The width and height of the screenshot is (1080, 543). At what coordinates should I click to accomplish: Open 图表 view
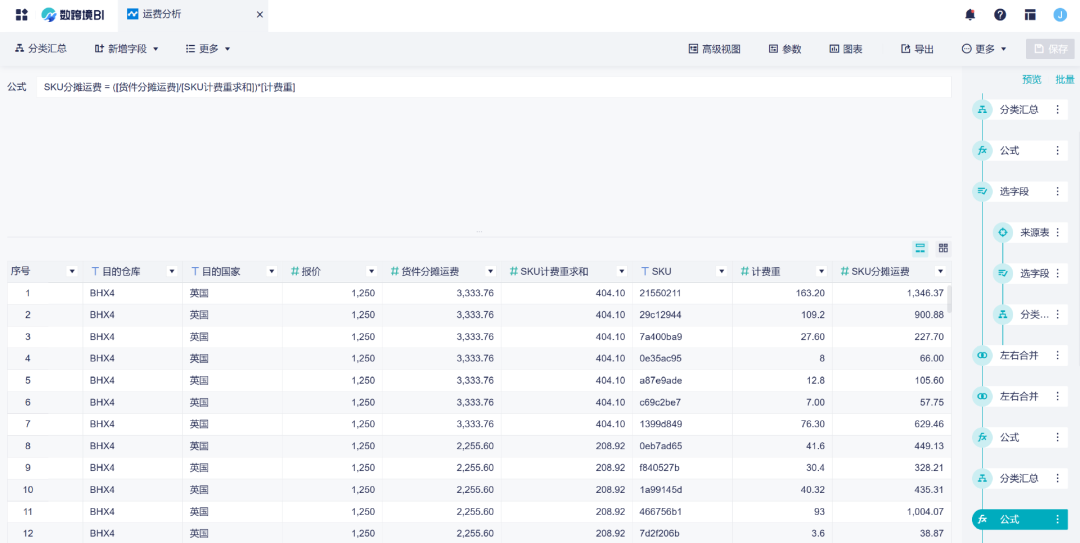point(846,49)
